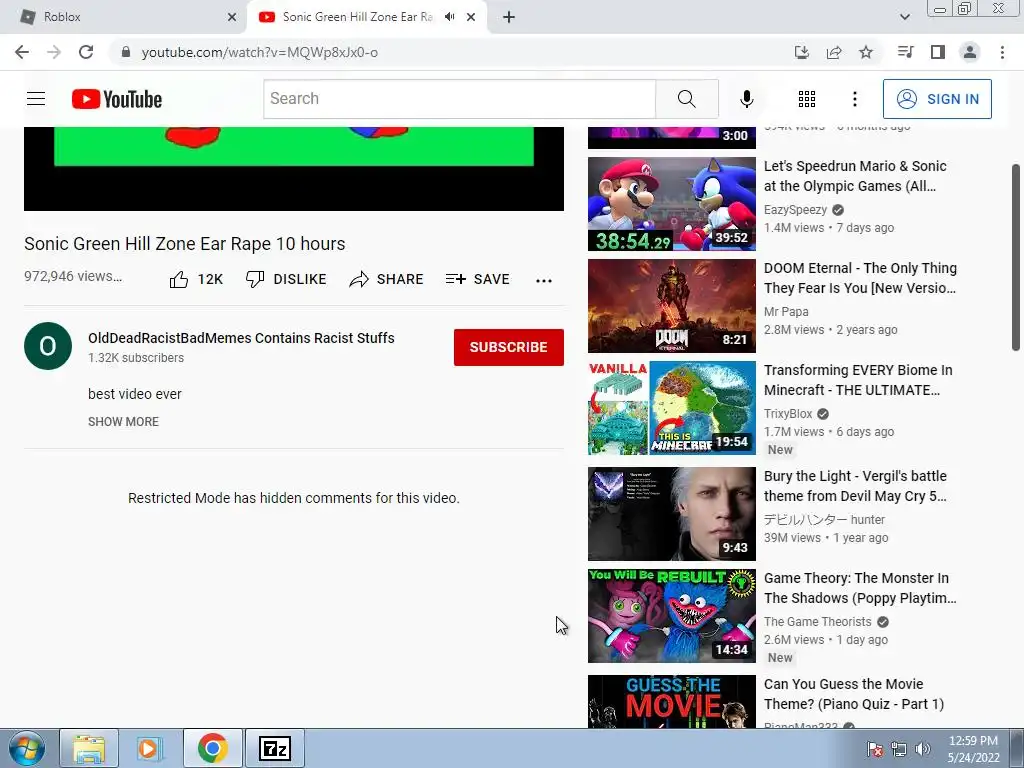Focus the YouTube search field

(x=460, y=99)
